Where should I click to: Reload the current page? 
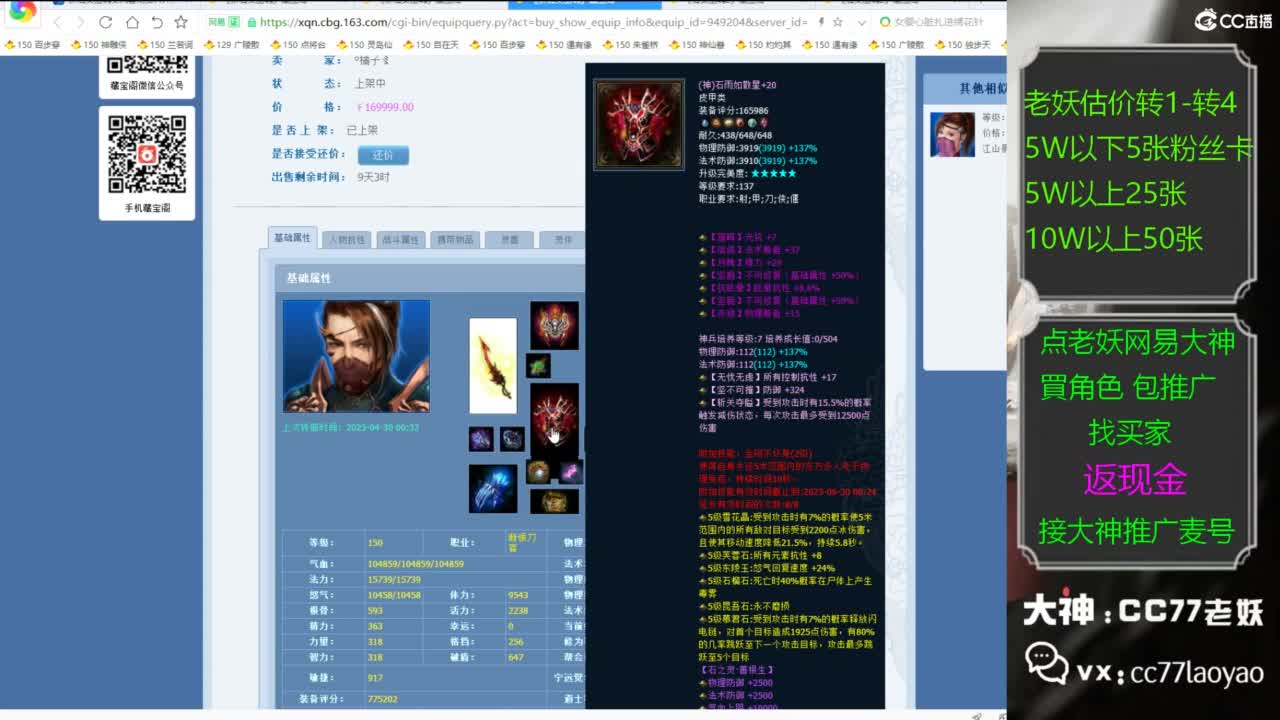106,22
